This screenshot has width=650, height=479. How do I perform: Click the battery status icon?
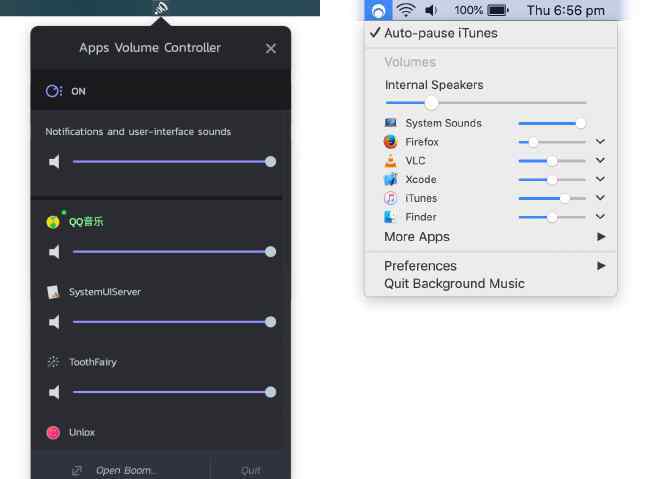498,10
